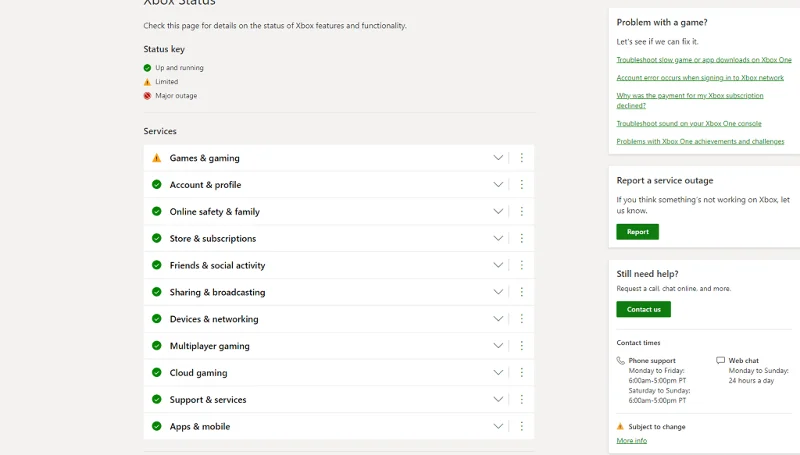Open the three-dot menu for Devices & networking
800x455 pixels.
tap(521, 319)
